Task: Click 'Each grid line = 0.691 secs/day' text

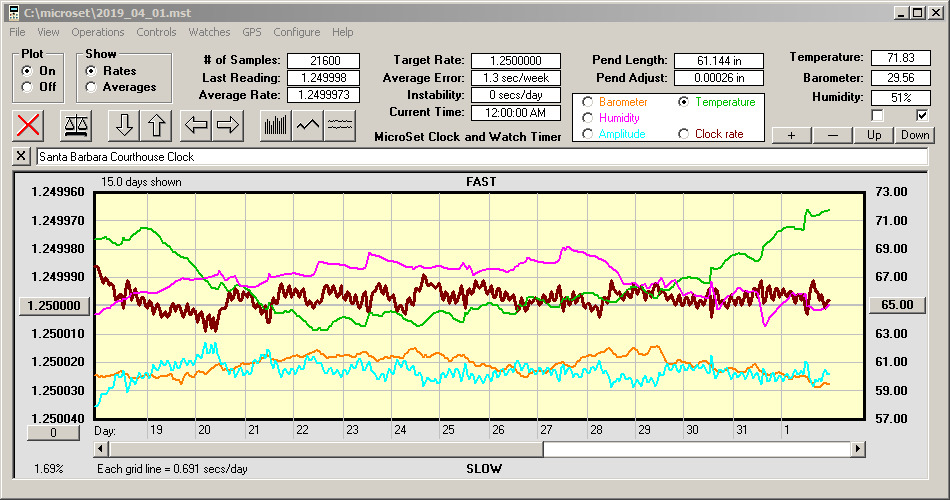Action: pyautogui.click(x=172, y=468)
